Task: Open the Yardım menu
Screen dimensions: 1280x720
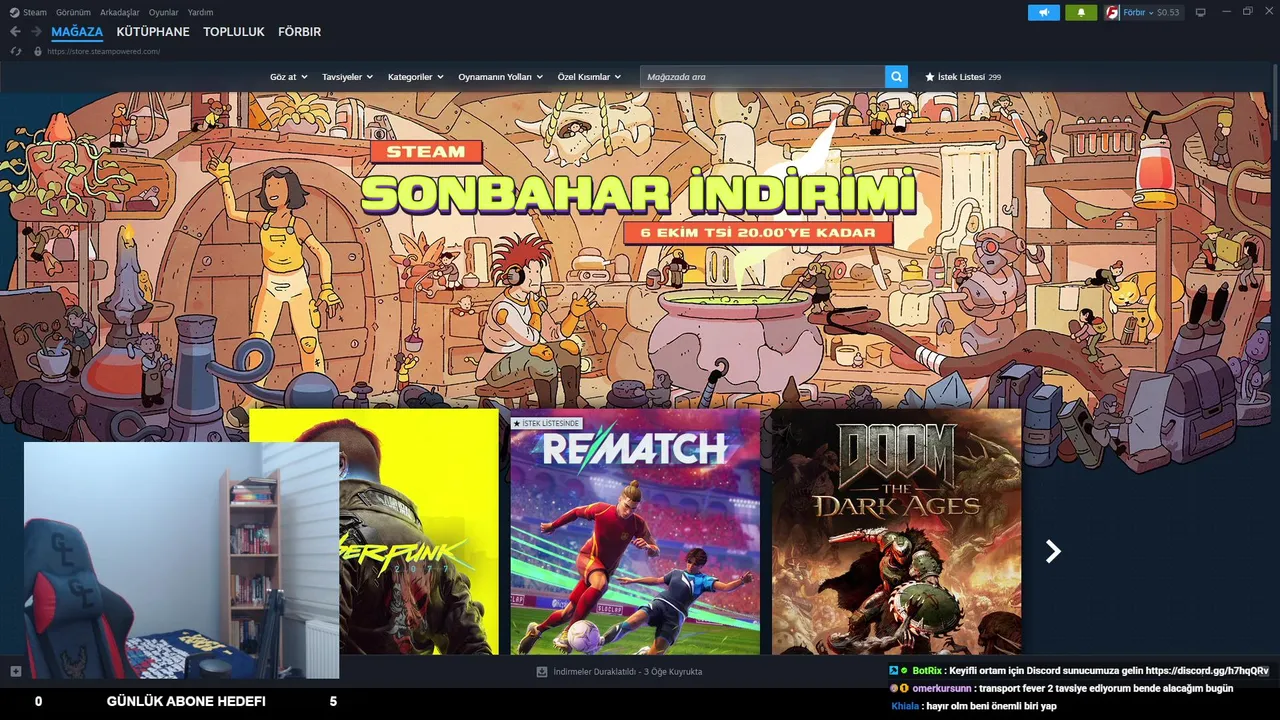Action: tap(200, 12)
